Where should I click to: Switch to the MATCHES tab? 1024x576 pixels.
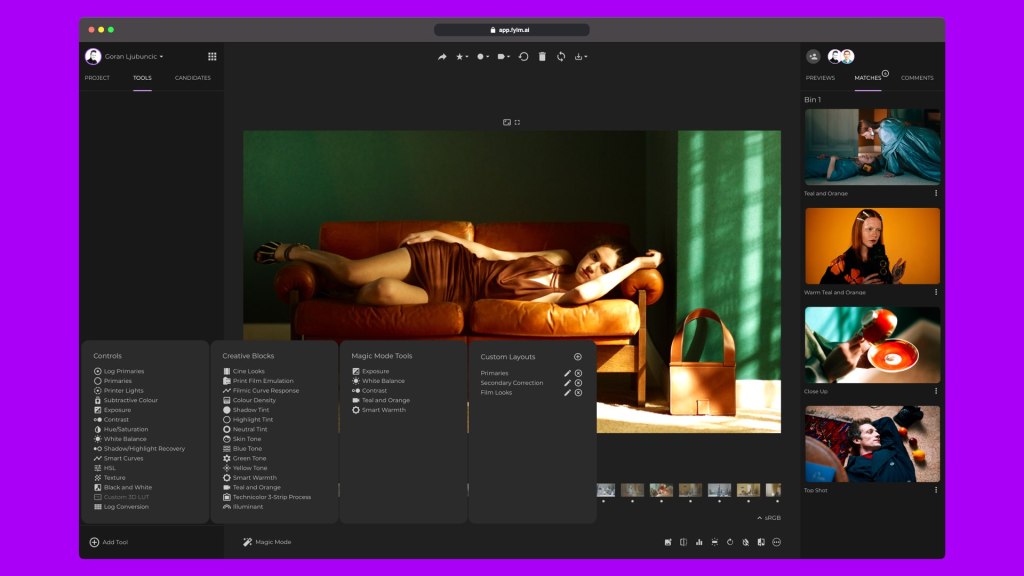[868, 78]
